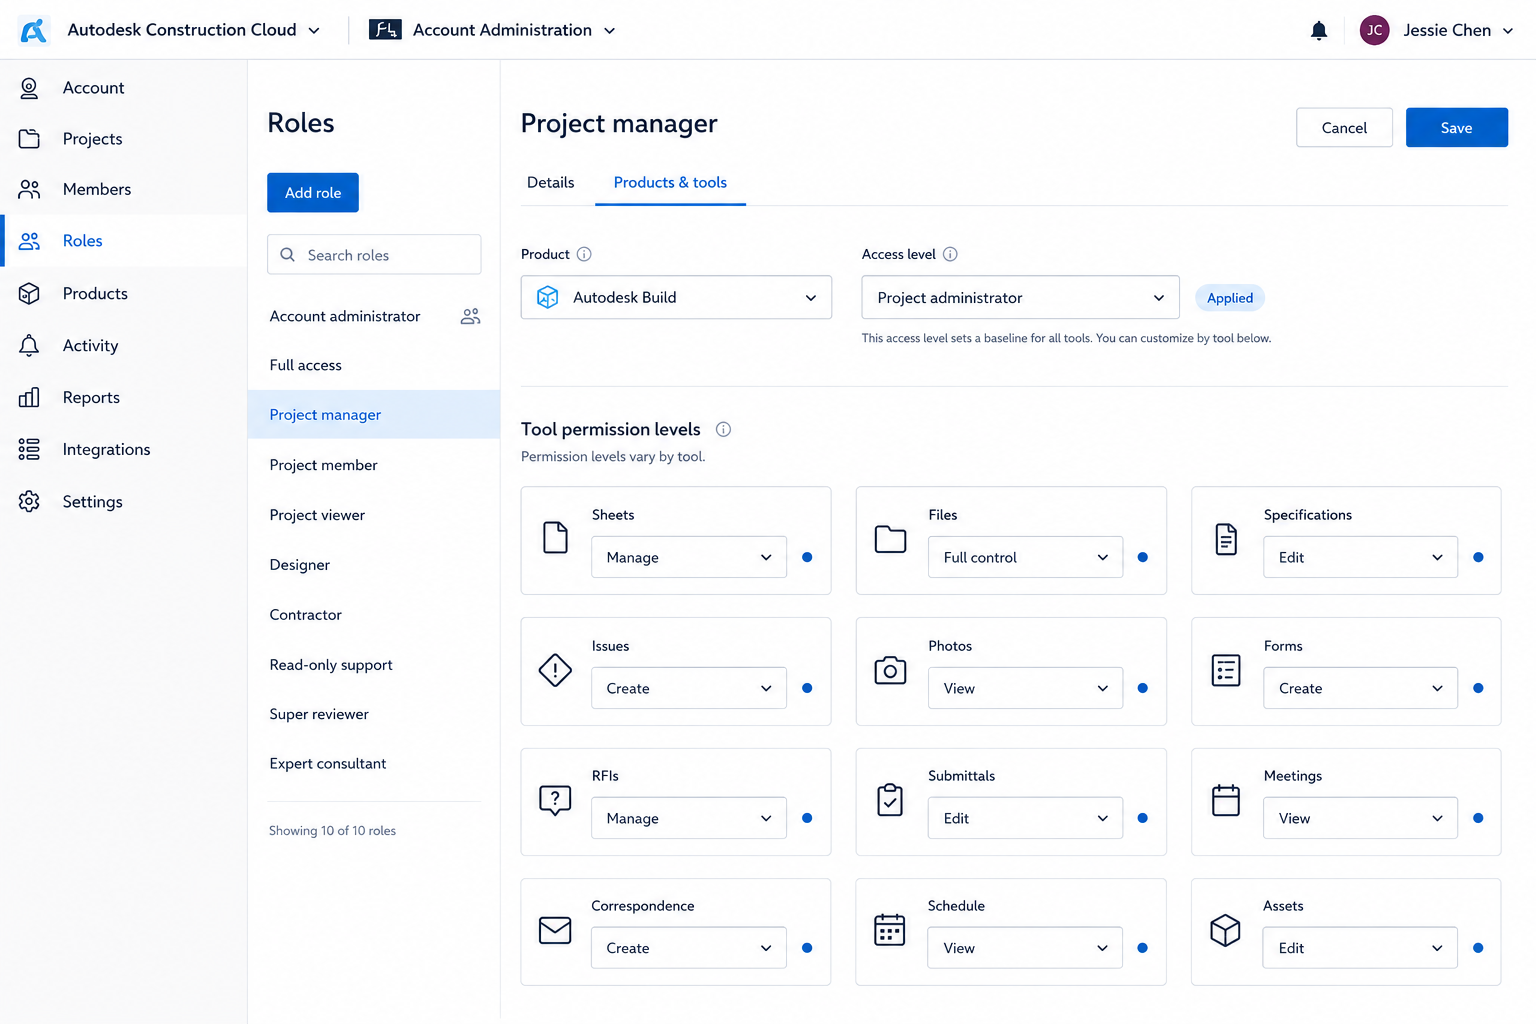
Task: Click info icon beside Tool permission levels
Action: click(723, 429)
